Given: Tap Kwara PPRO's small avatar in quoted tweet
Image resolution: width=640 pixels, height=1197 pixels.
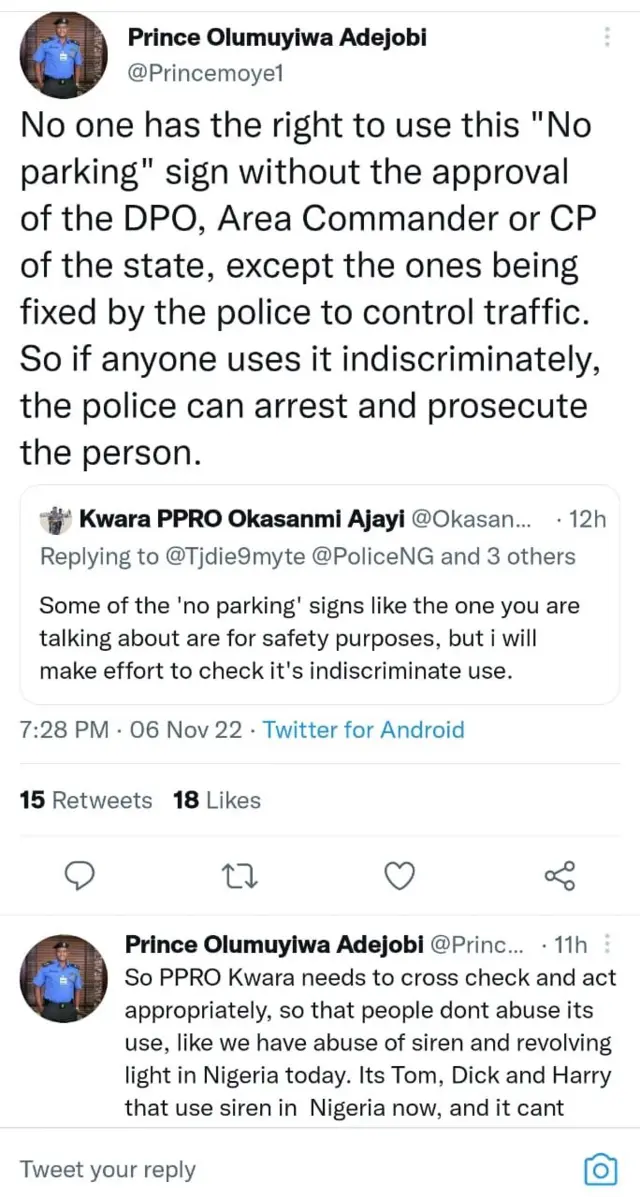Looking at the screenshot, I should point(54,521).
